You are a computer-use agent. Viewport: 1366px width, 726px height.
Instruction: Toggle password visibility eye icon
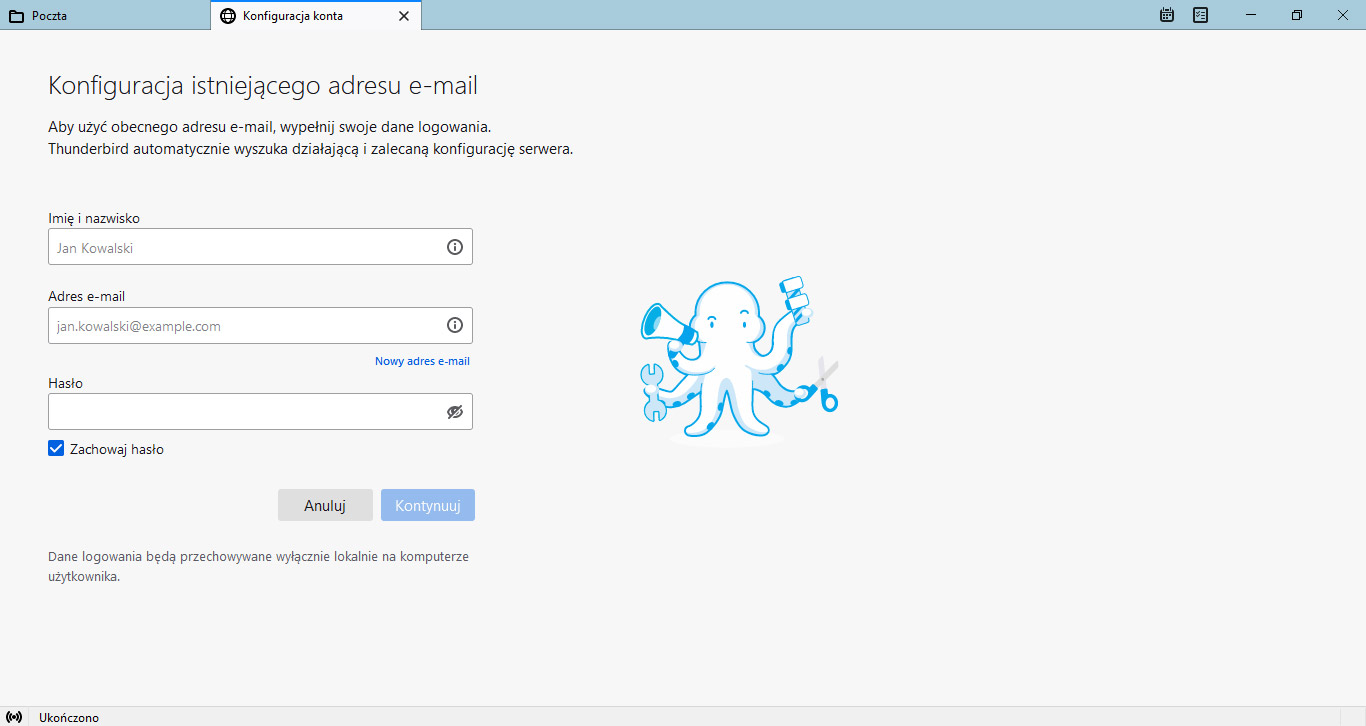pos(455,411)
